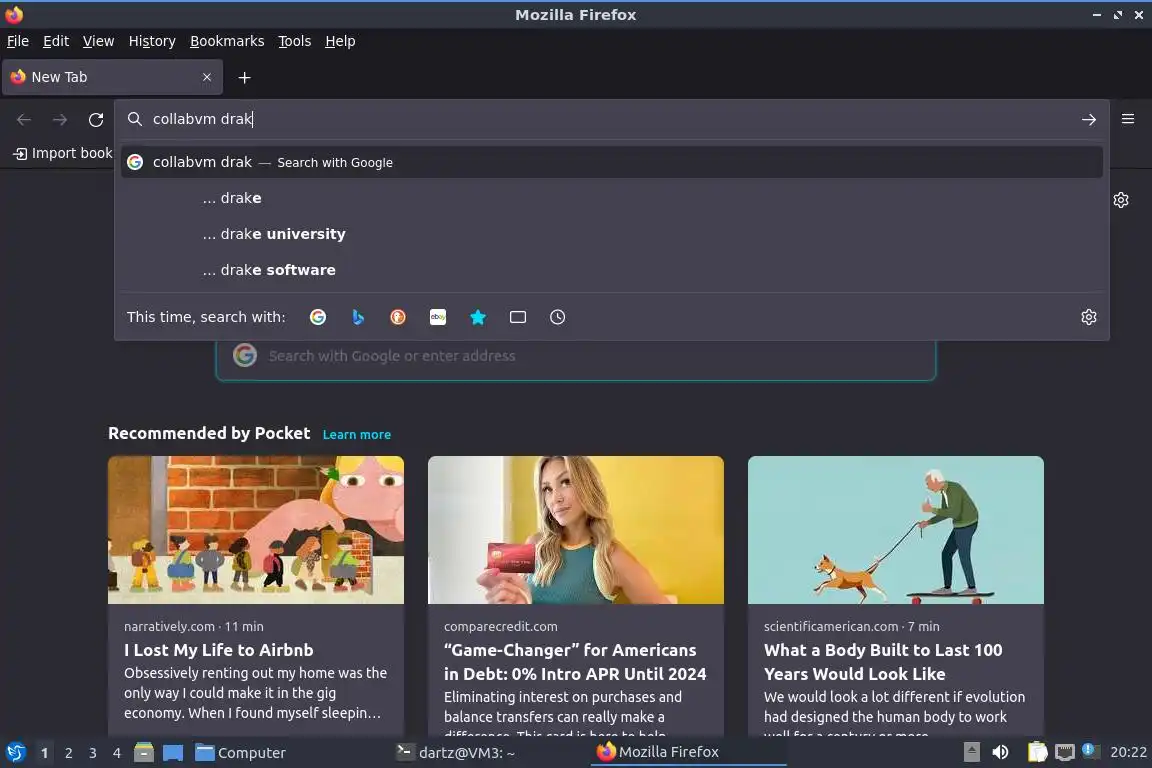Click the taskbar start menu logo
The width and height of the screenshot is (1152, 768).
pyautogui.click(x=15, y=753)
